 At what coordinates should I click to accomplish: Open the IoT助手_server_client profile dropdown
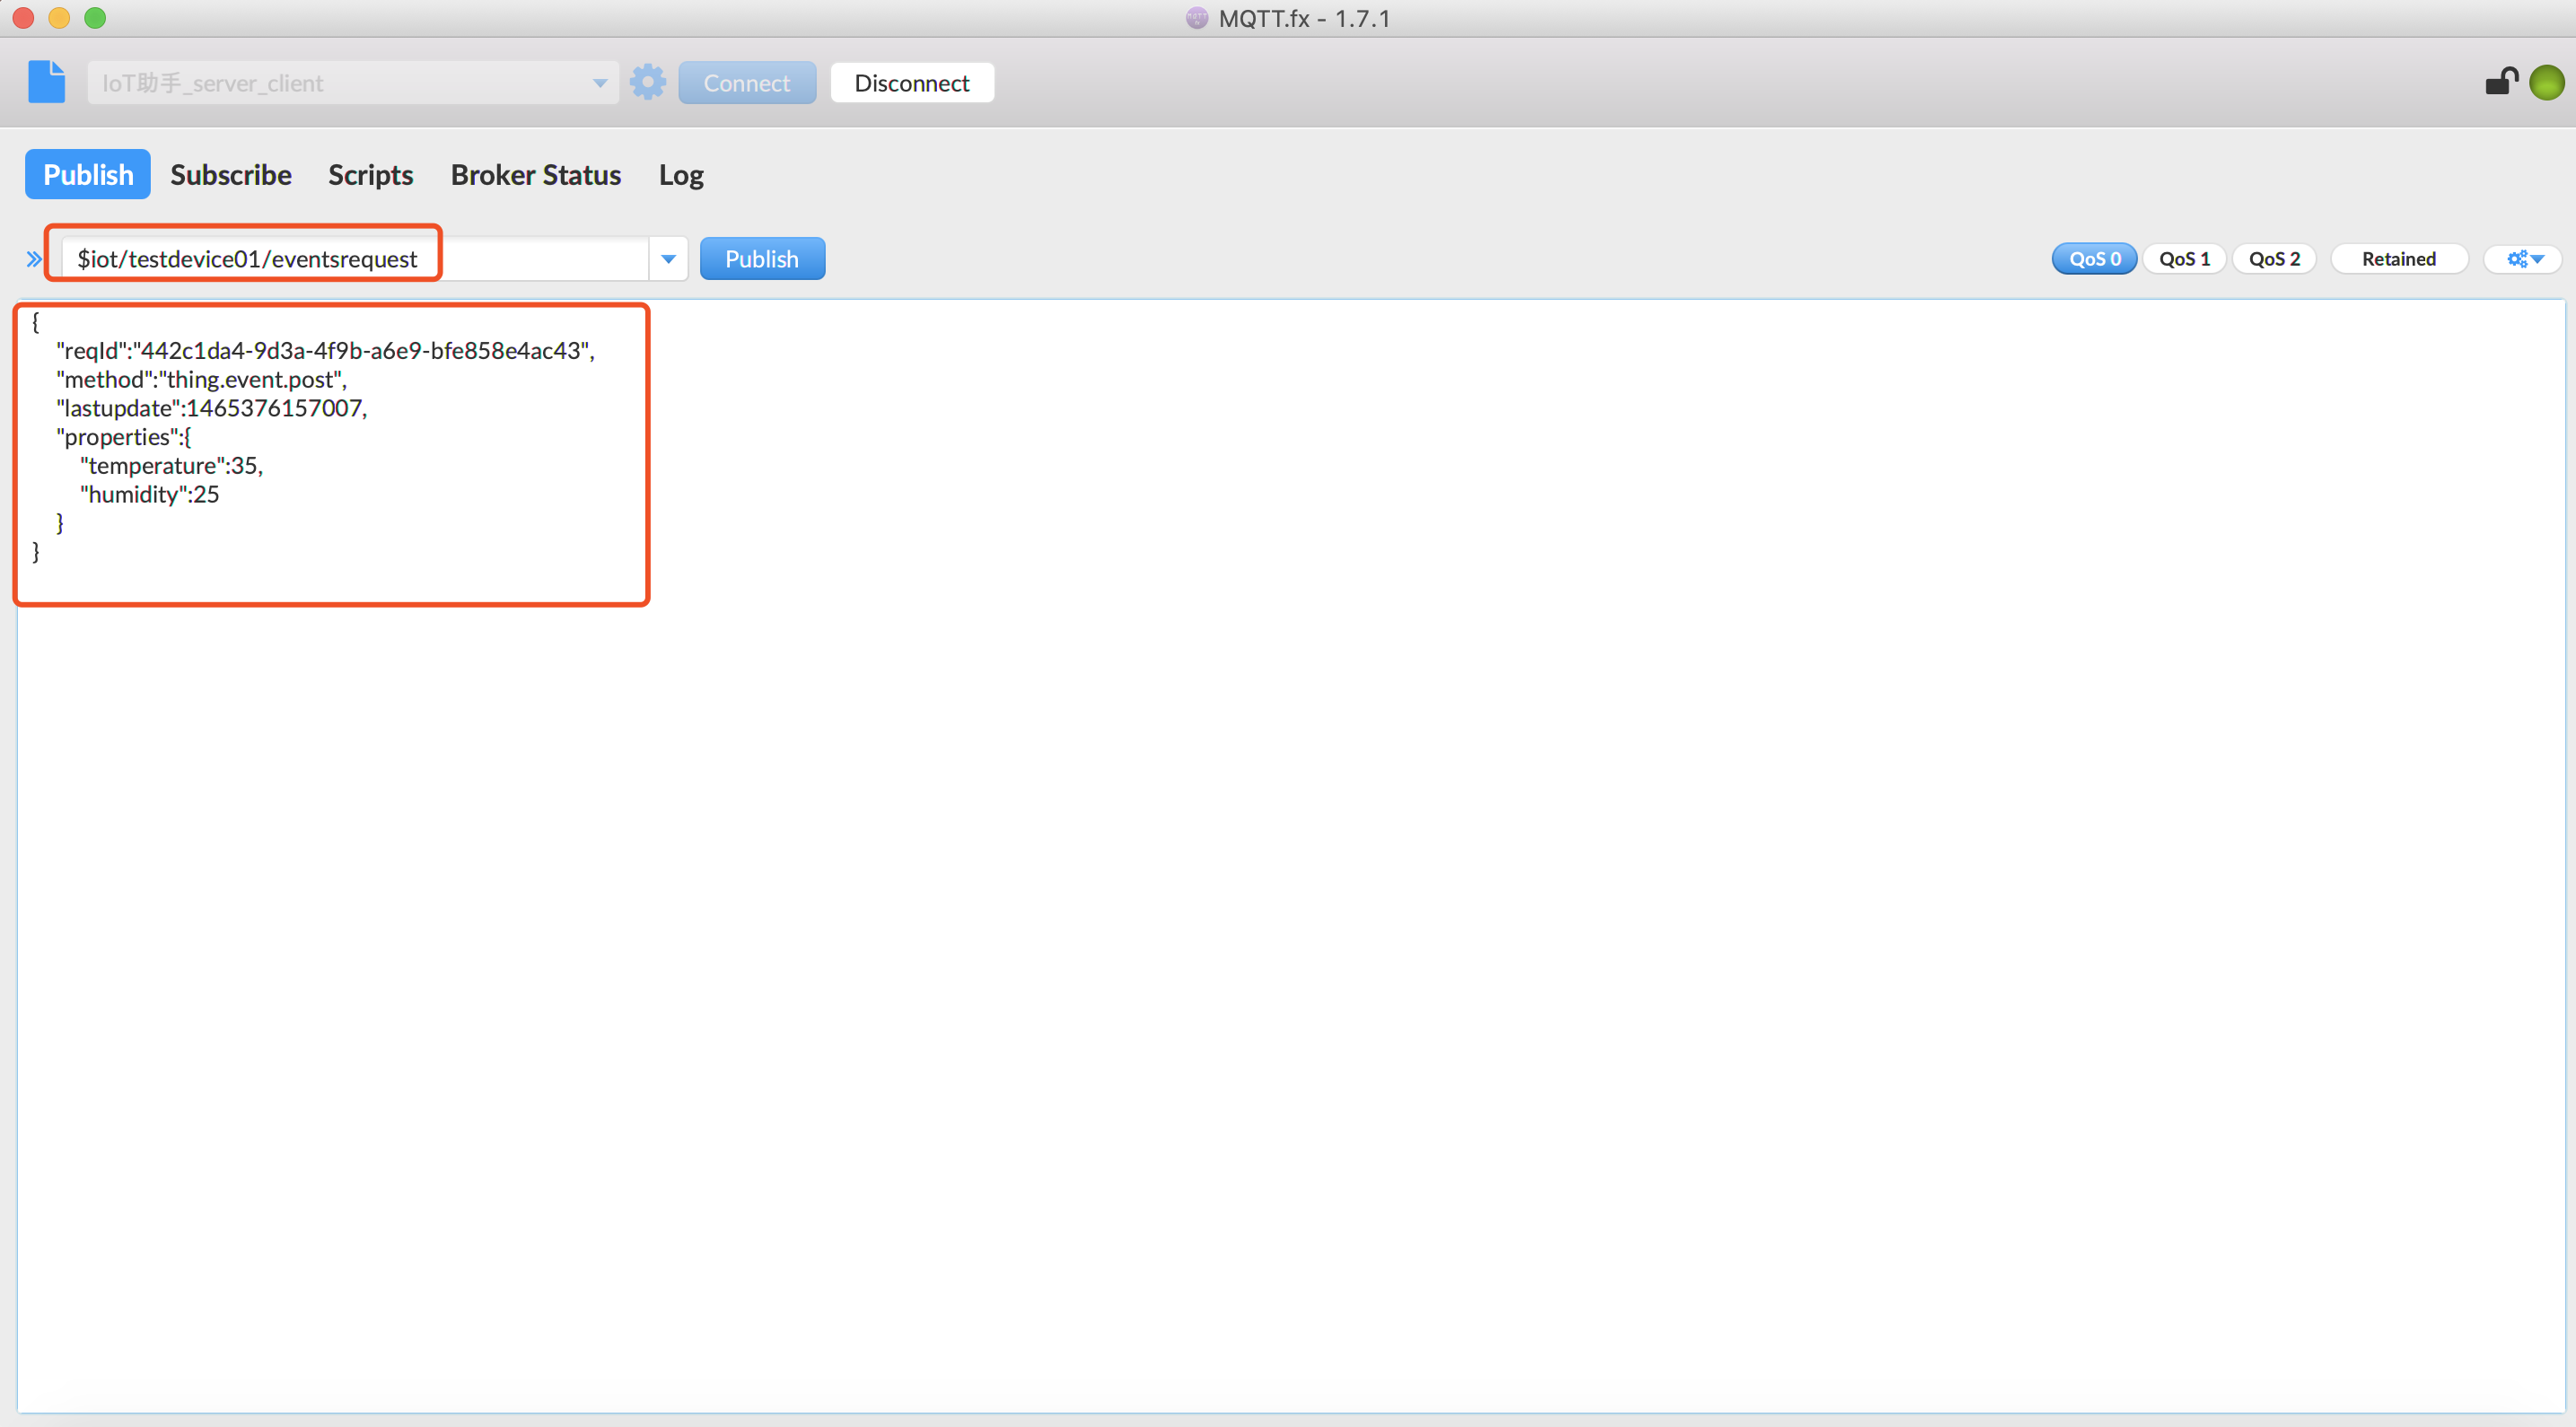(x=352, y=83)
